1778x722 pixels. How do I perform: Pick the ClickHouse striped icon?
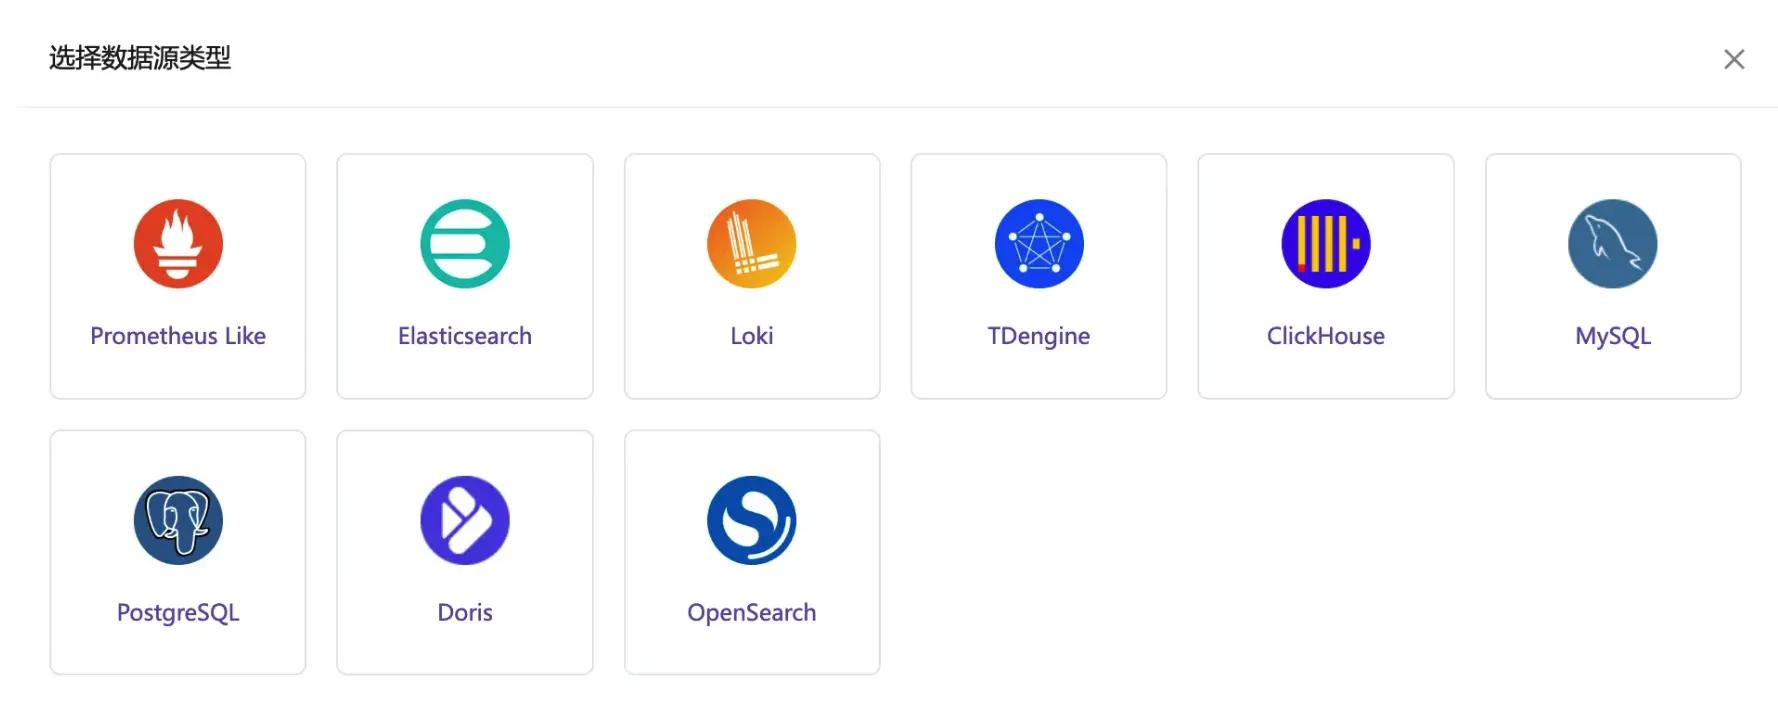pos(1326,244)
